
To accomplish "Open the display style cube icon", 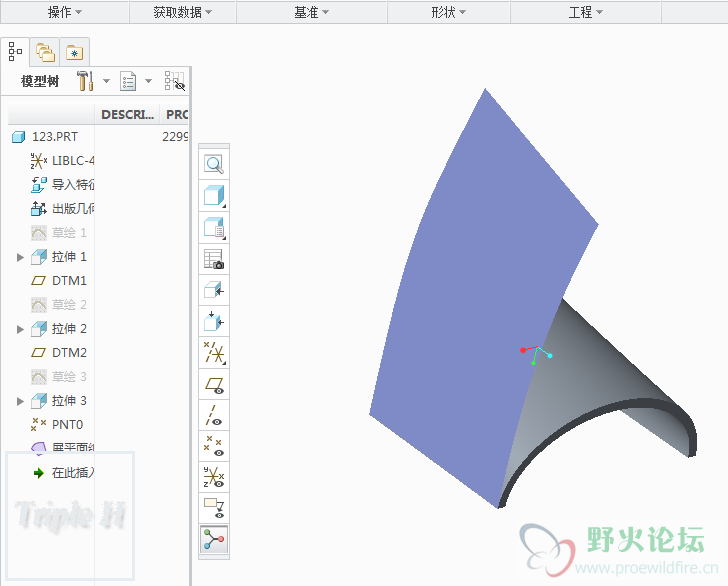I will tap(214, 195).
